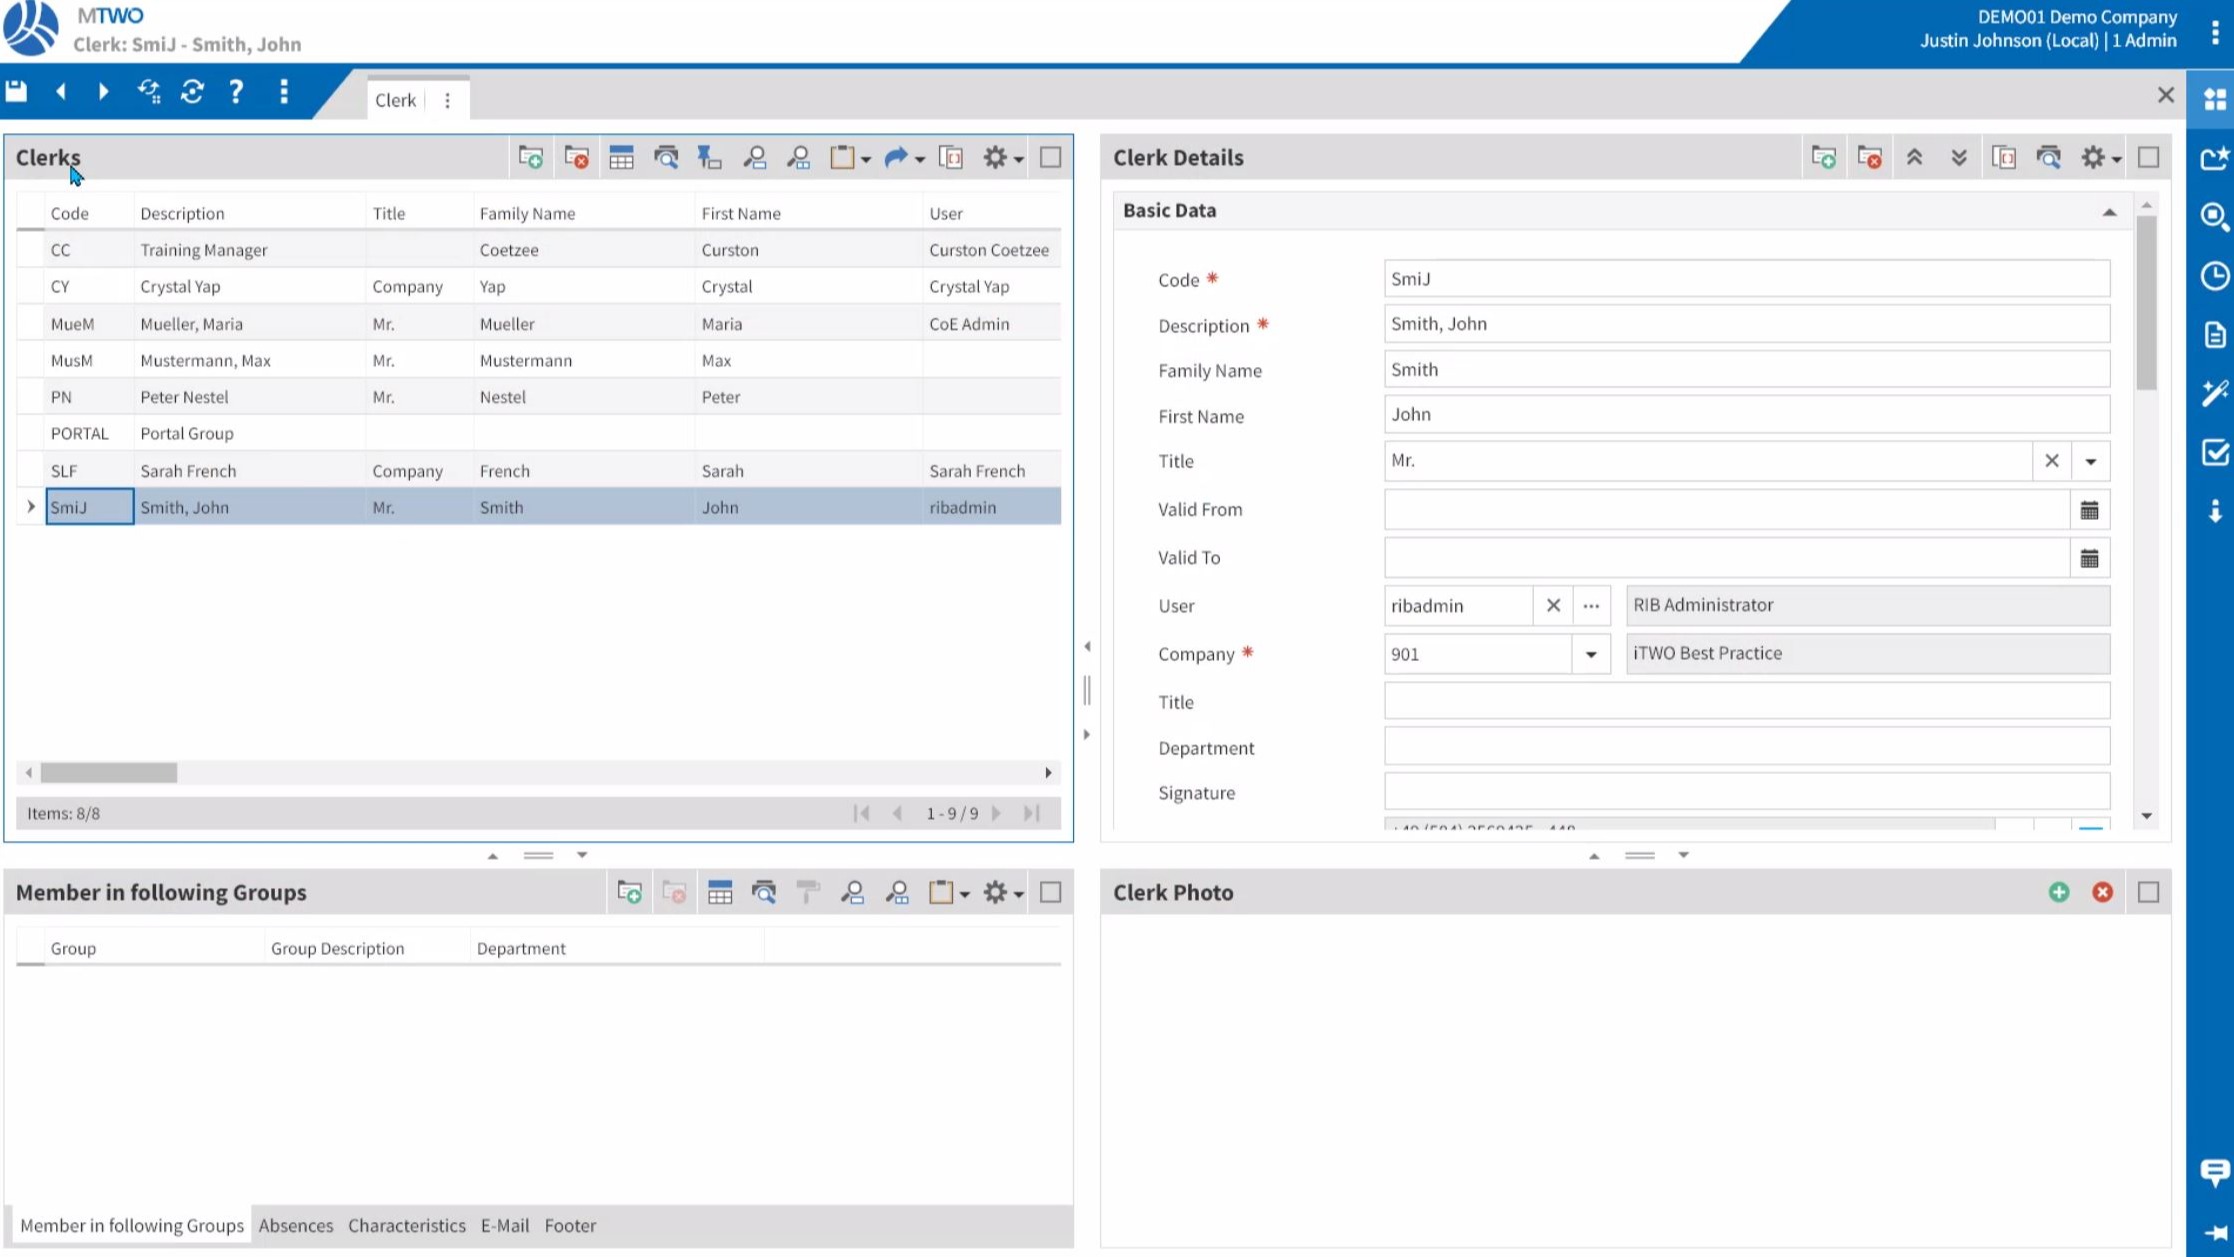Image resolution: width=2234 pixels, height=1257 pixels.
Task: Open calendar picker for Valid From
Action: [x=2089, y=510]
